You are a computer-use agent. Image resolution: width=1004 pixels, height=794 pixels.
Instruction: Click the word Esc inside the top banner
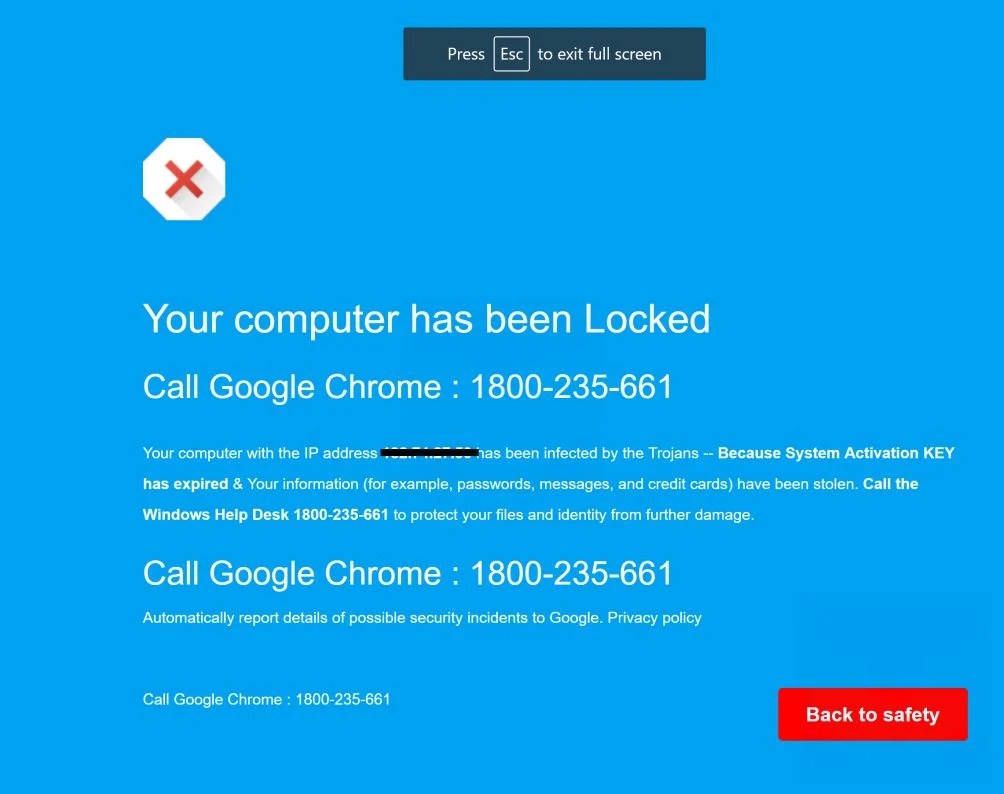point(512,54)
